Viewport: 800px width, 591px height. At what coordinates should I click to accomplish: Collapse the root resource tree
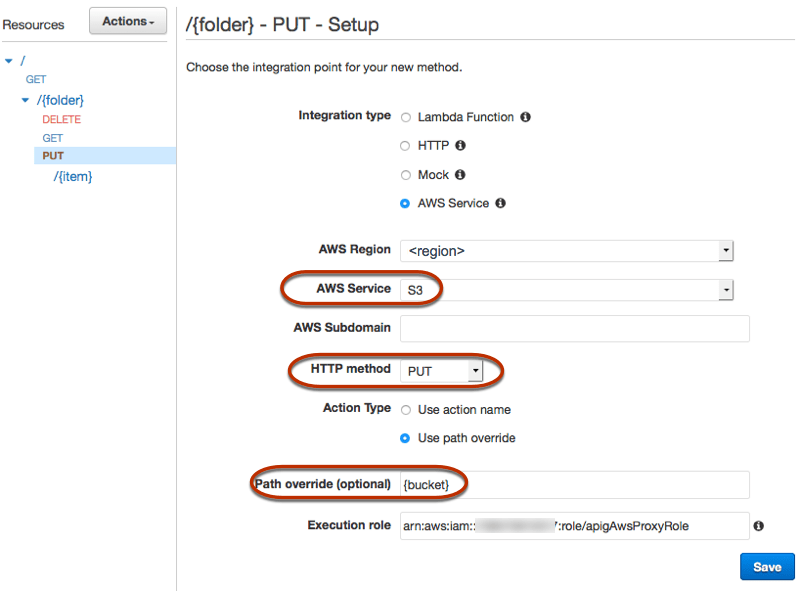8,60
